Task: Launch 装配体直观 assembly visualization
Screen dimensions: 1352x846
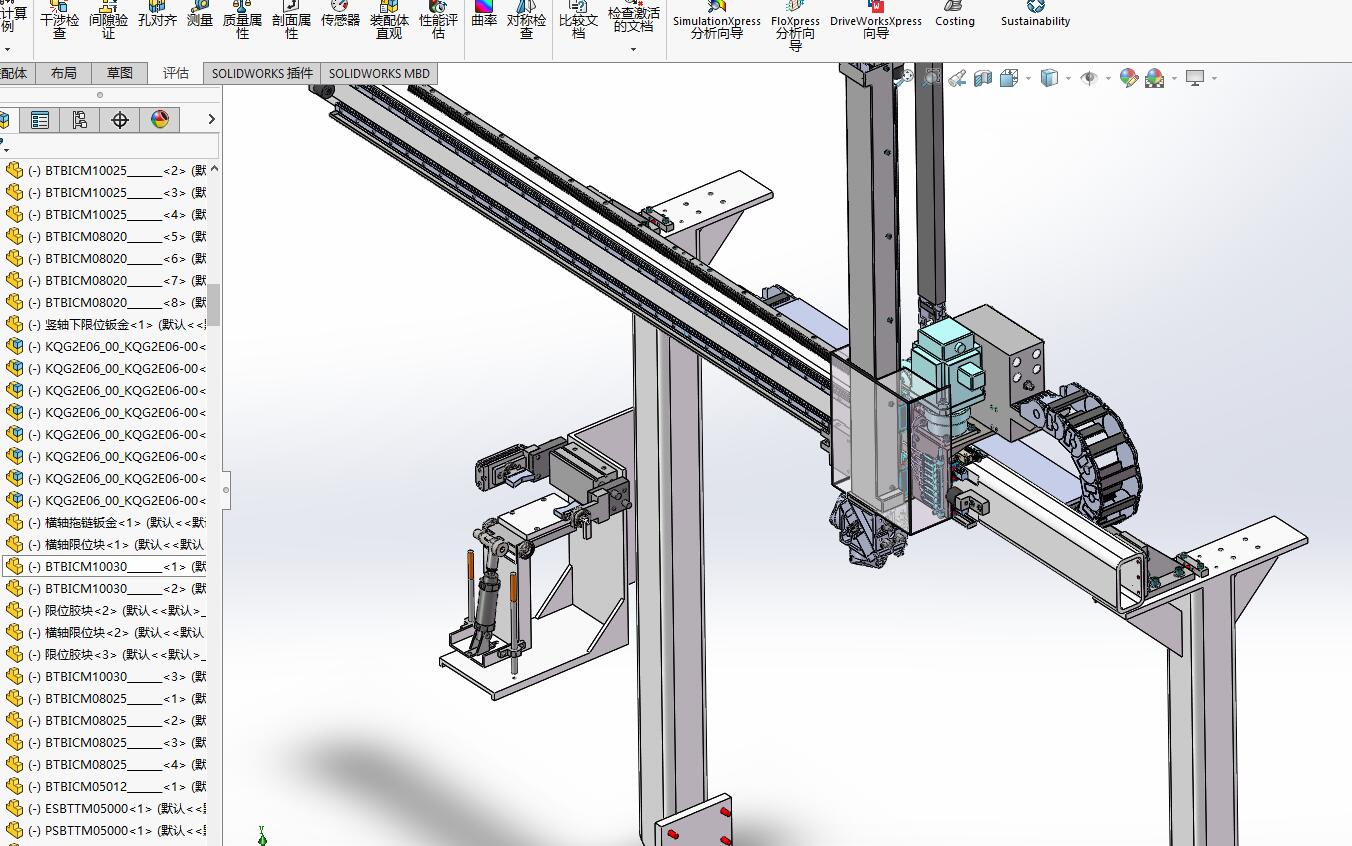Action: pyautogui.click(x=389, y=20)
